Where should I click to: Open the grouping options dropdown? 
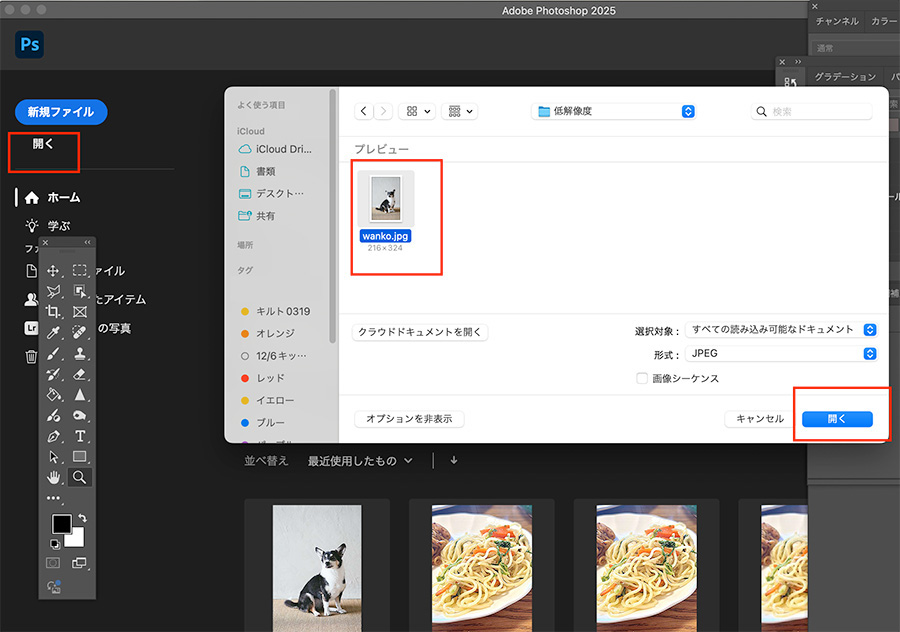[x=460, y=111]
